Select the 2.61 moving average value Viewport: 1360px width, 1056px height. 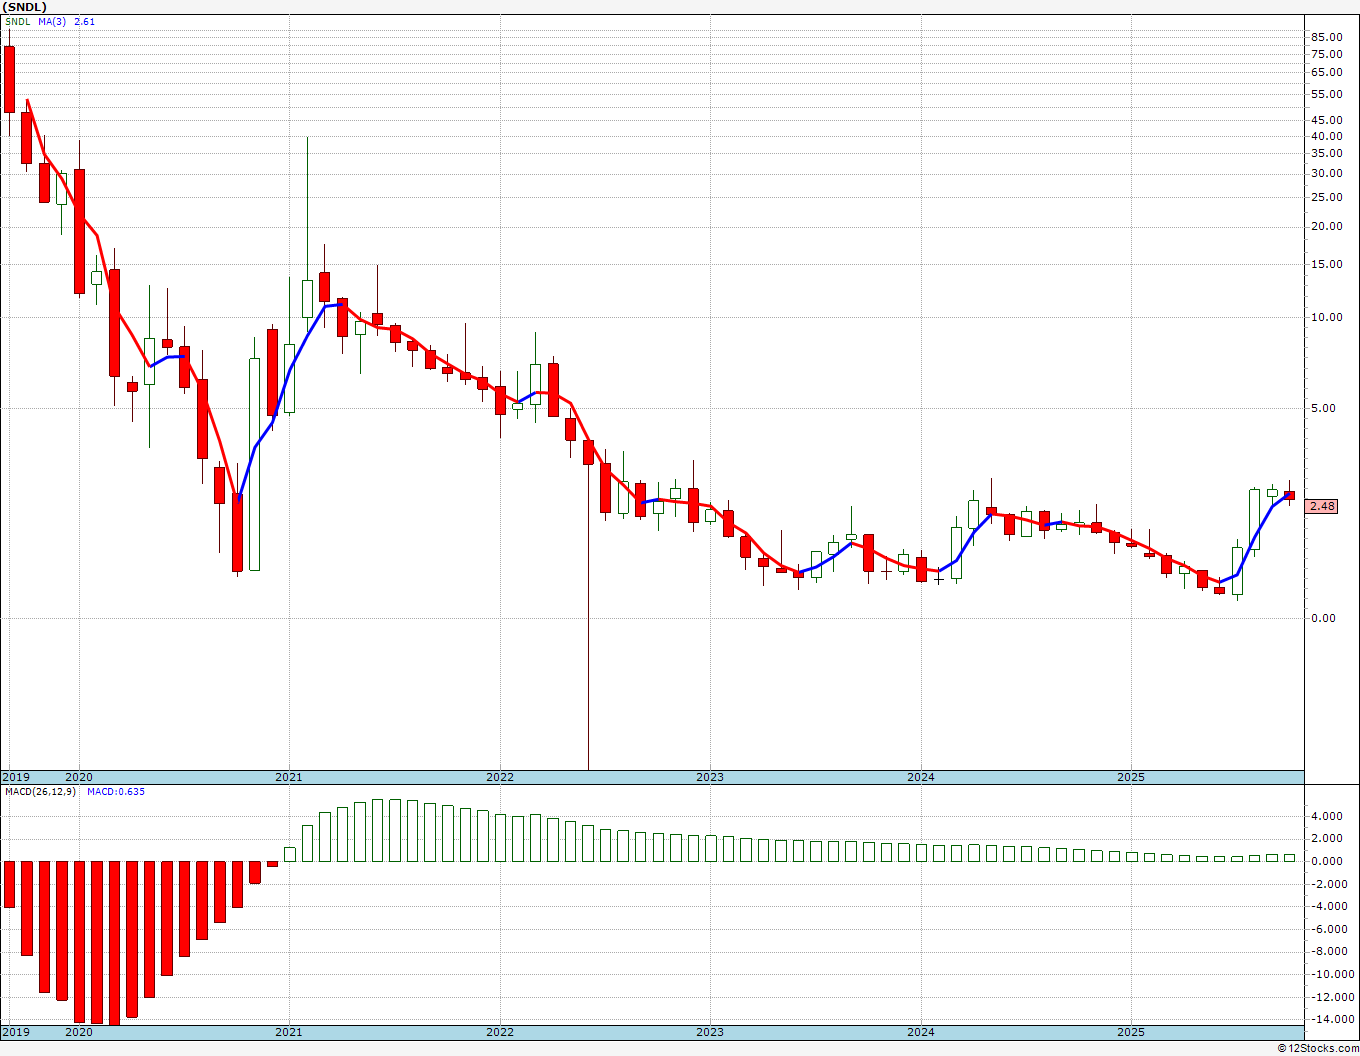click(x=85, y=21)
